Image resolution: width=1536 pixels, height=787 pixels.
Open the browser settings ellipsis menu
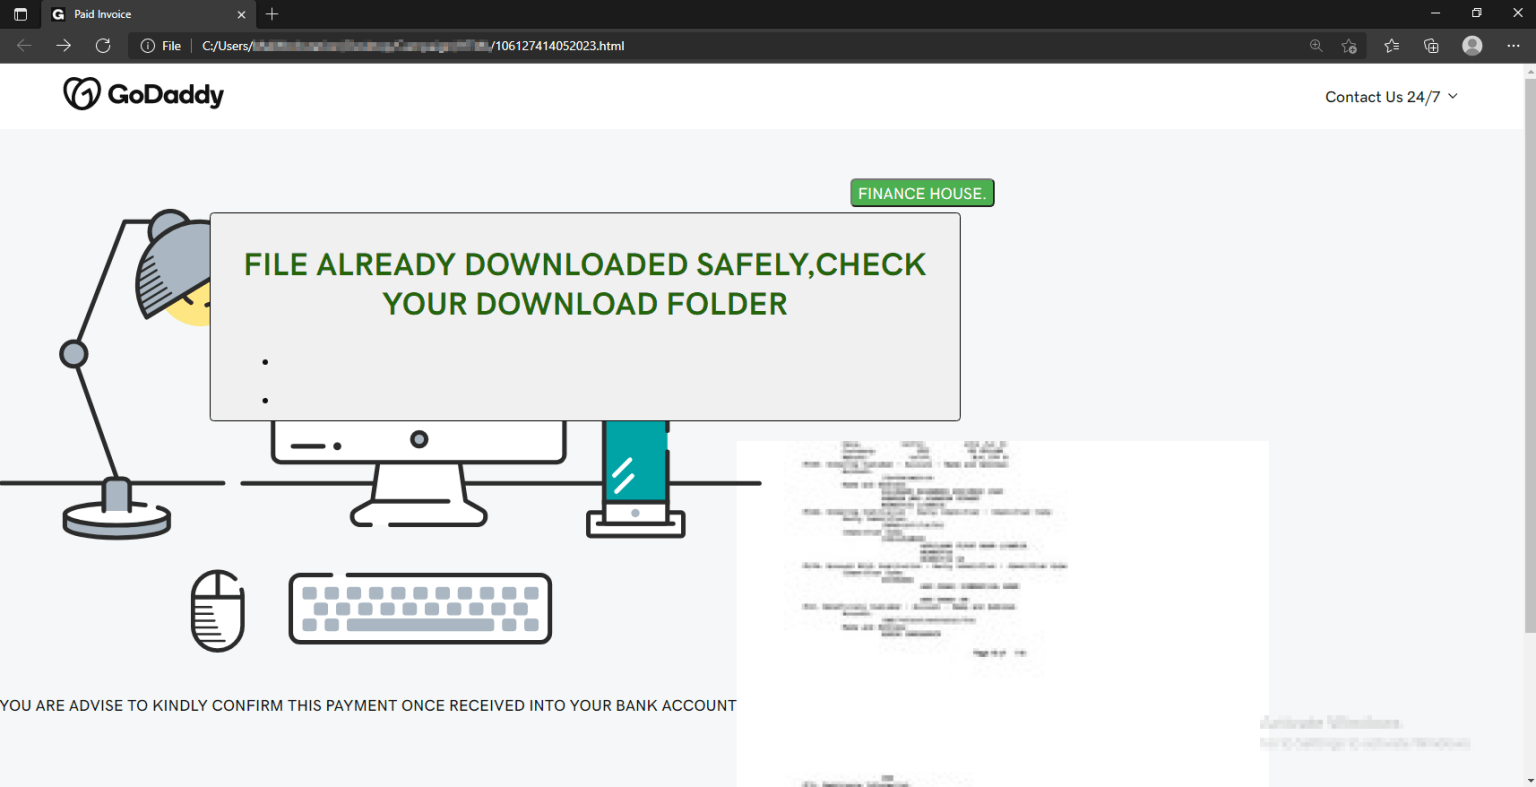pos(1513,45)
